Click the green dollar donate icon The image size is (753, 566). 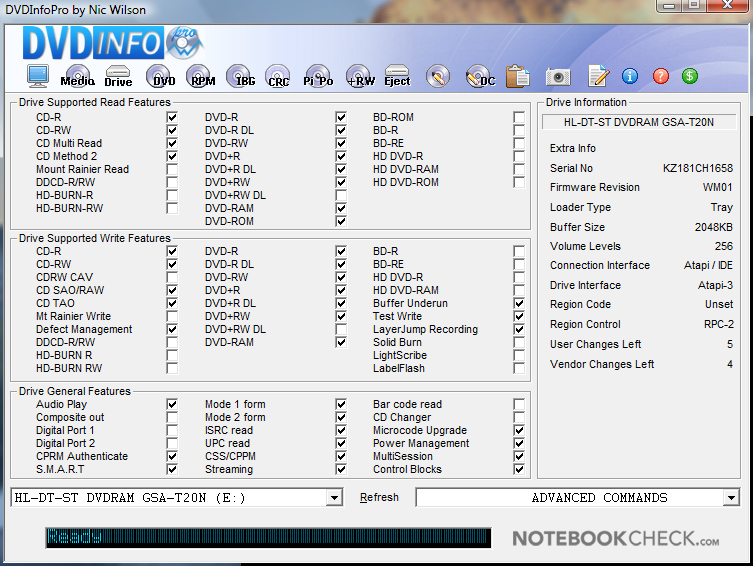point(690,76)
